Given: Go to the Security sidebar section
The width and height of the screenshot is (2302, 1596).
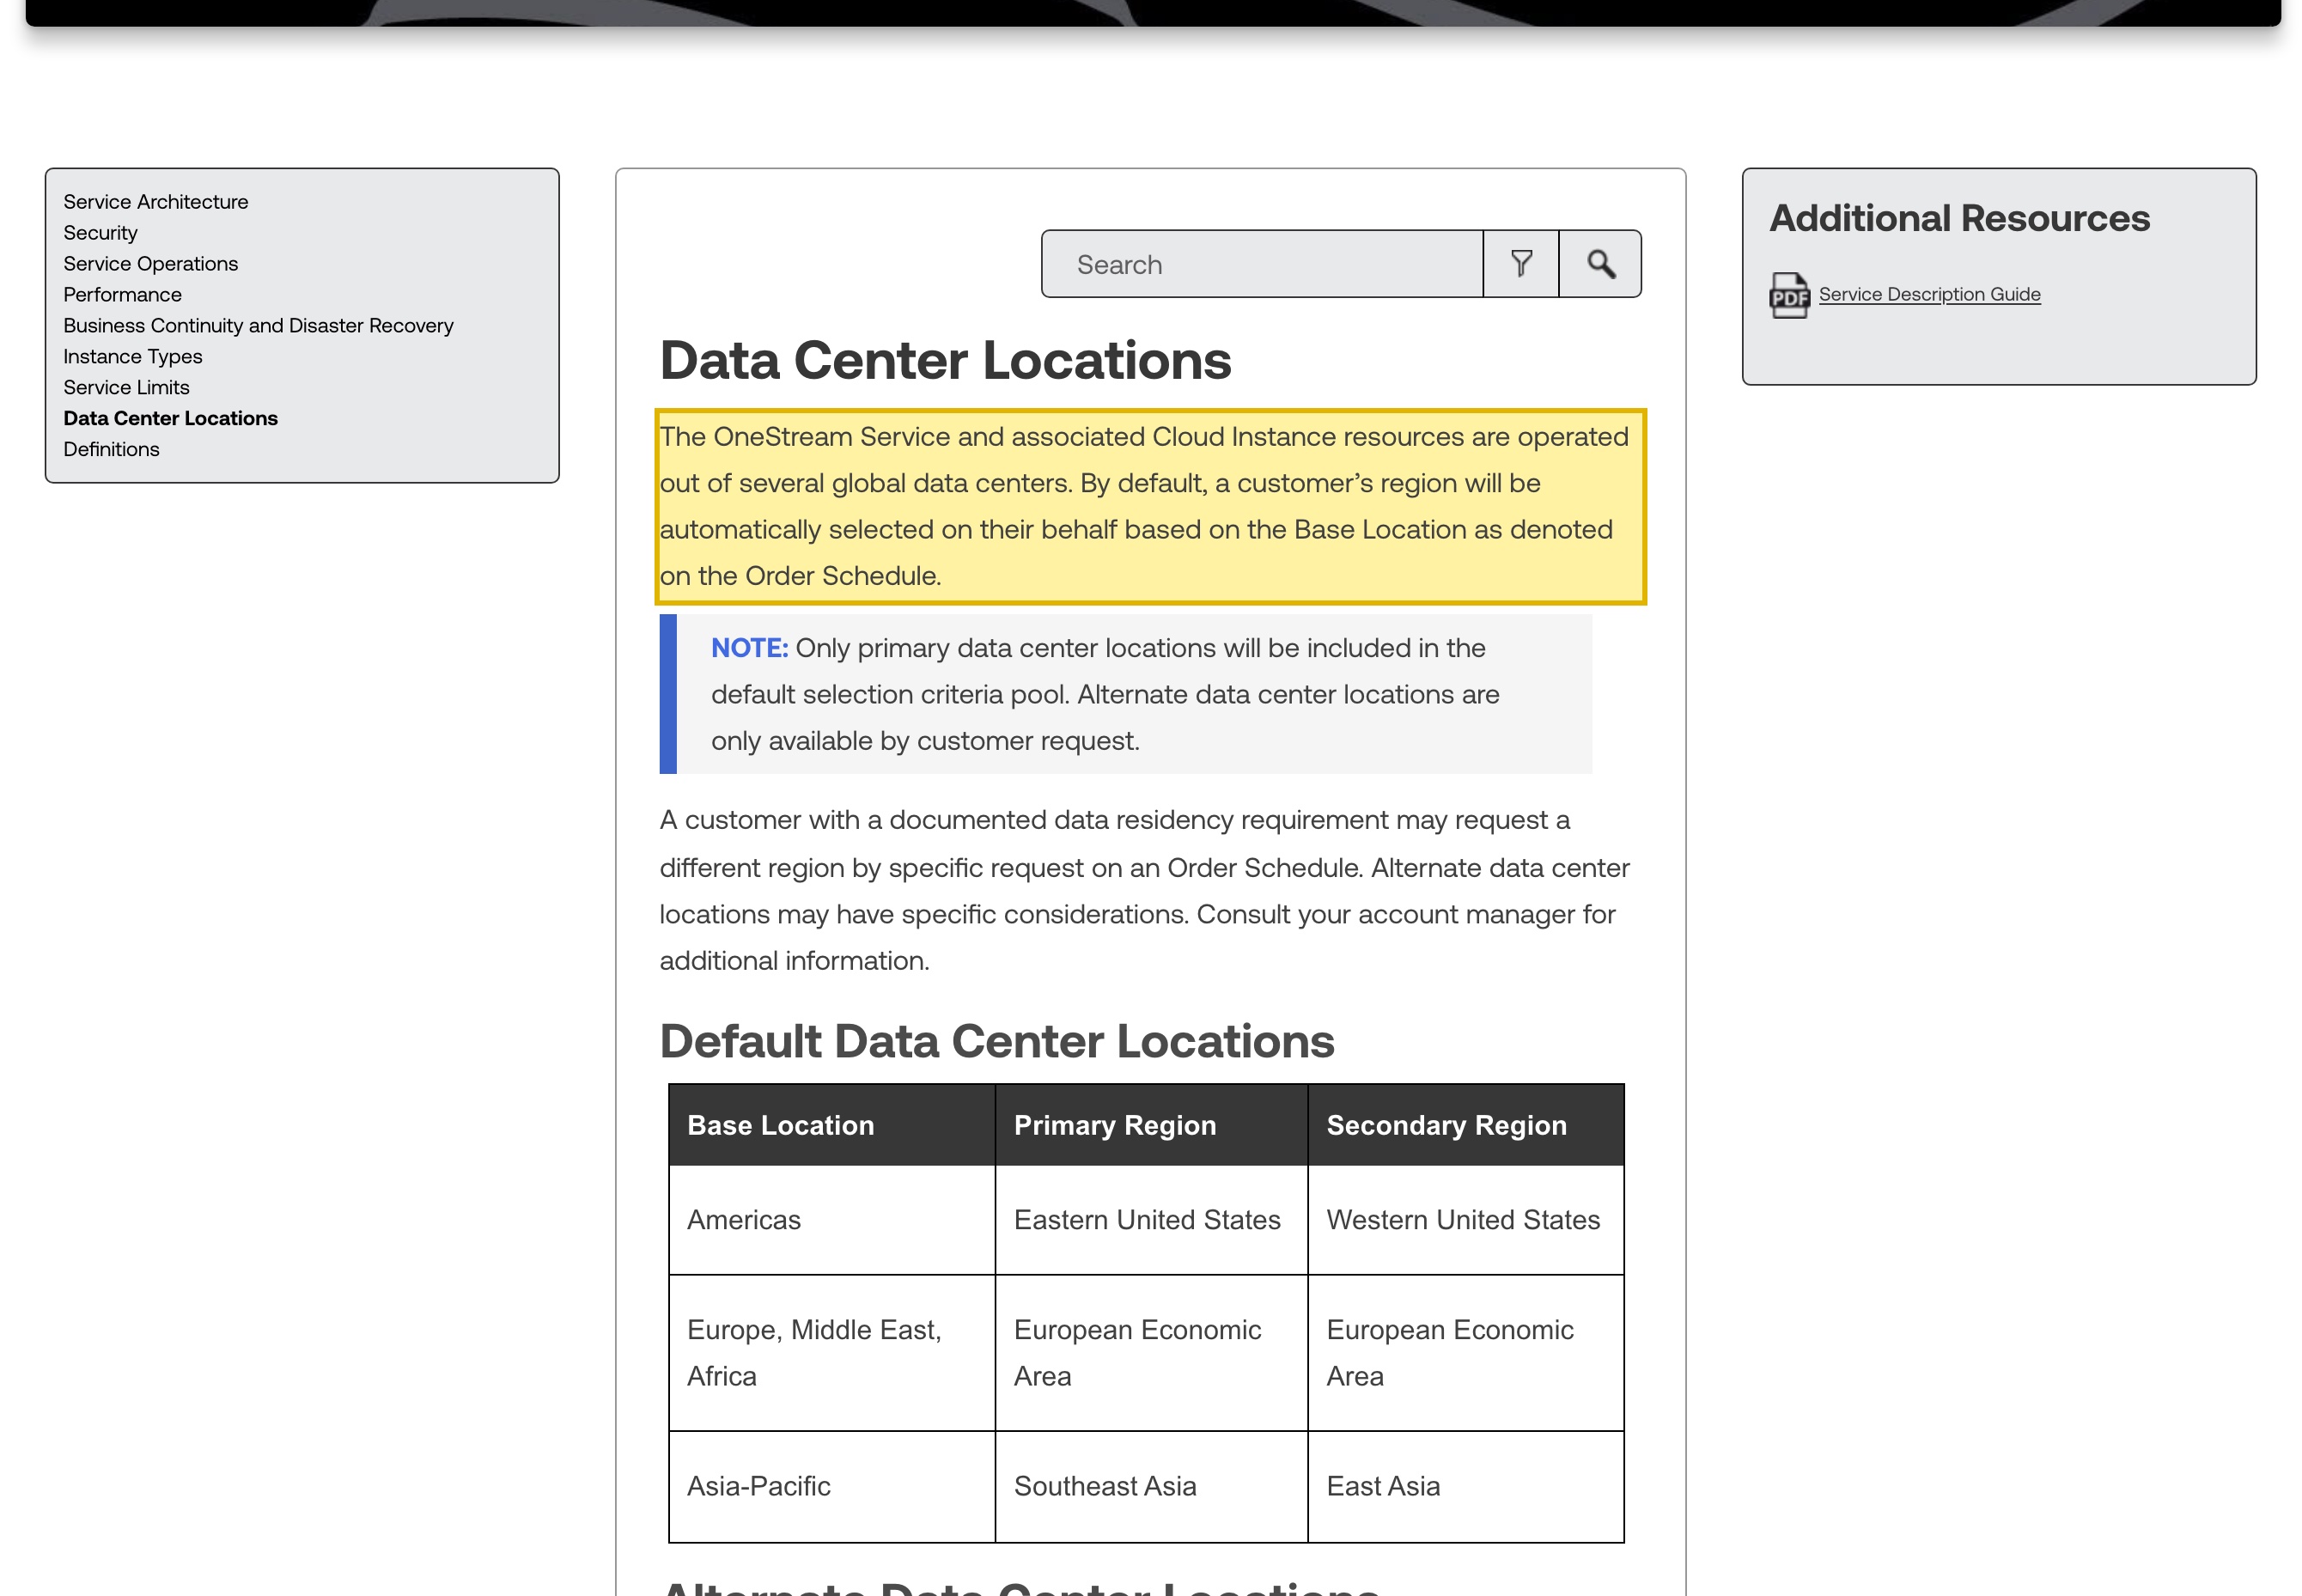Looking at the screenshot, I should coord(101,233).
